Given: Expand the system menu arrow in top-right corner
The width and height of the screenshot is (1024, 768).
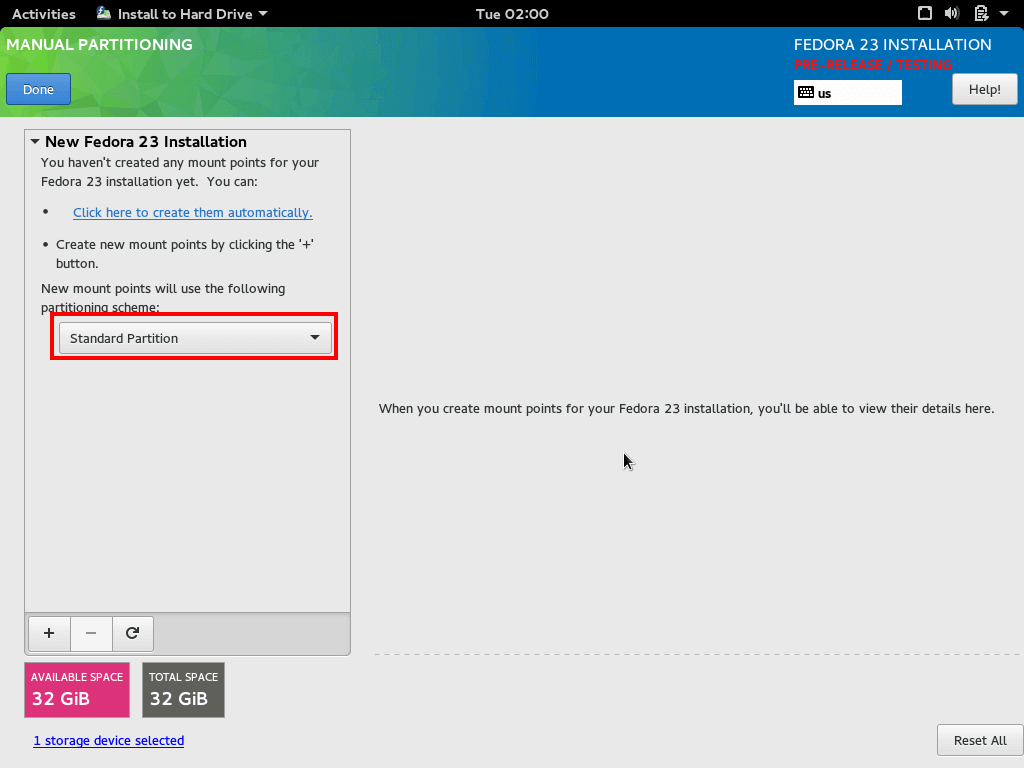Looking at the screenshot, I should tap(1003, 14).
